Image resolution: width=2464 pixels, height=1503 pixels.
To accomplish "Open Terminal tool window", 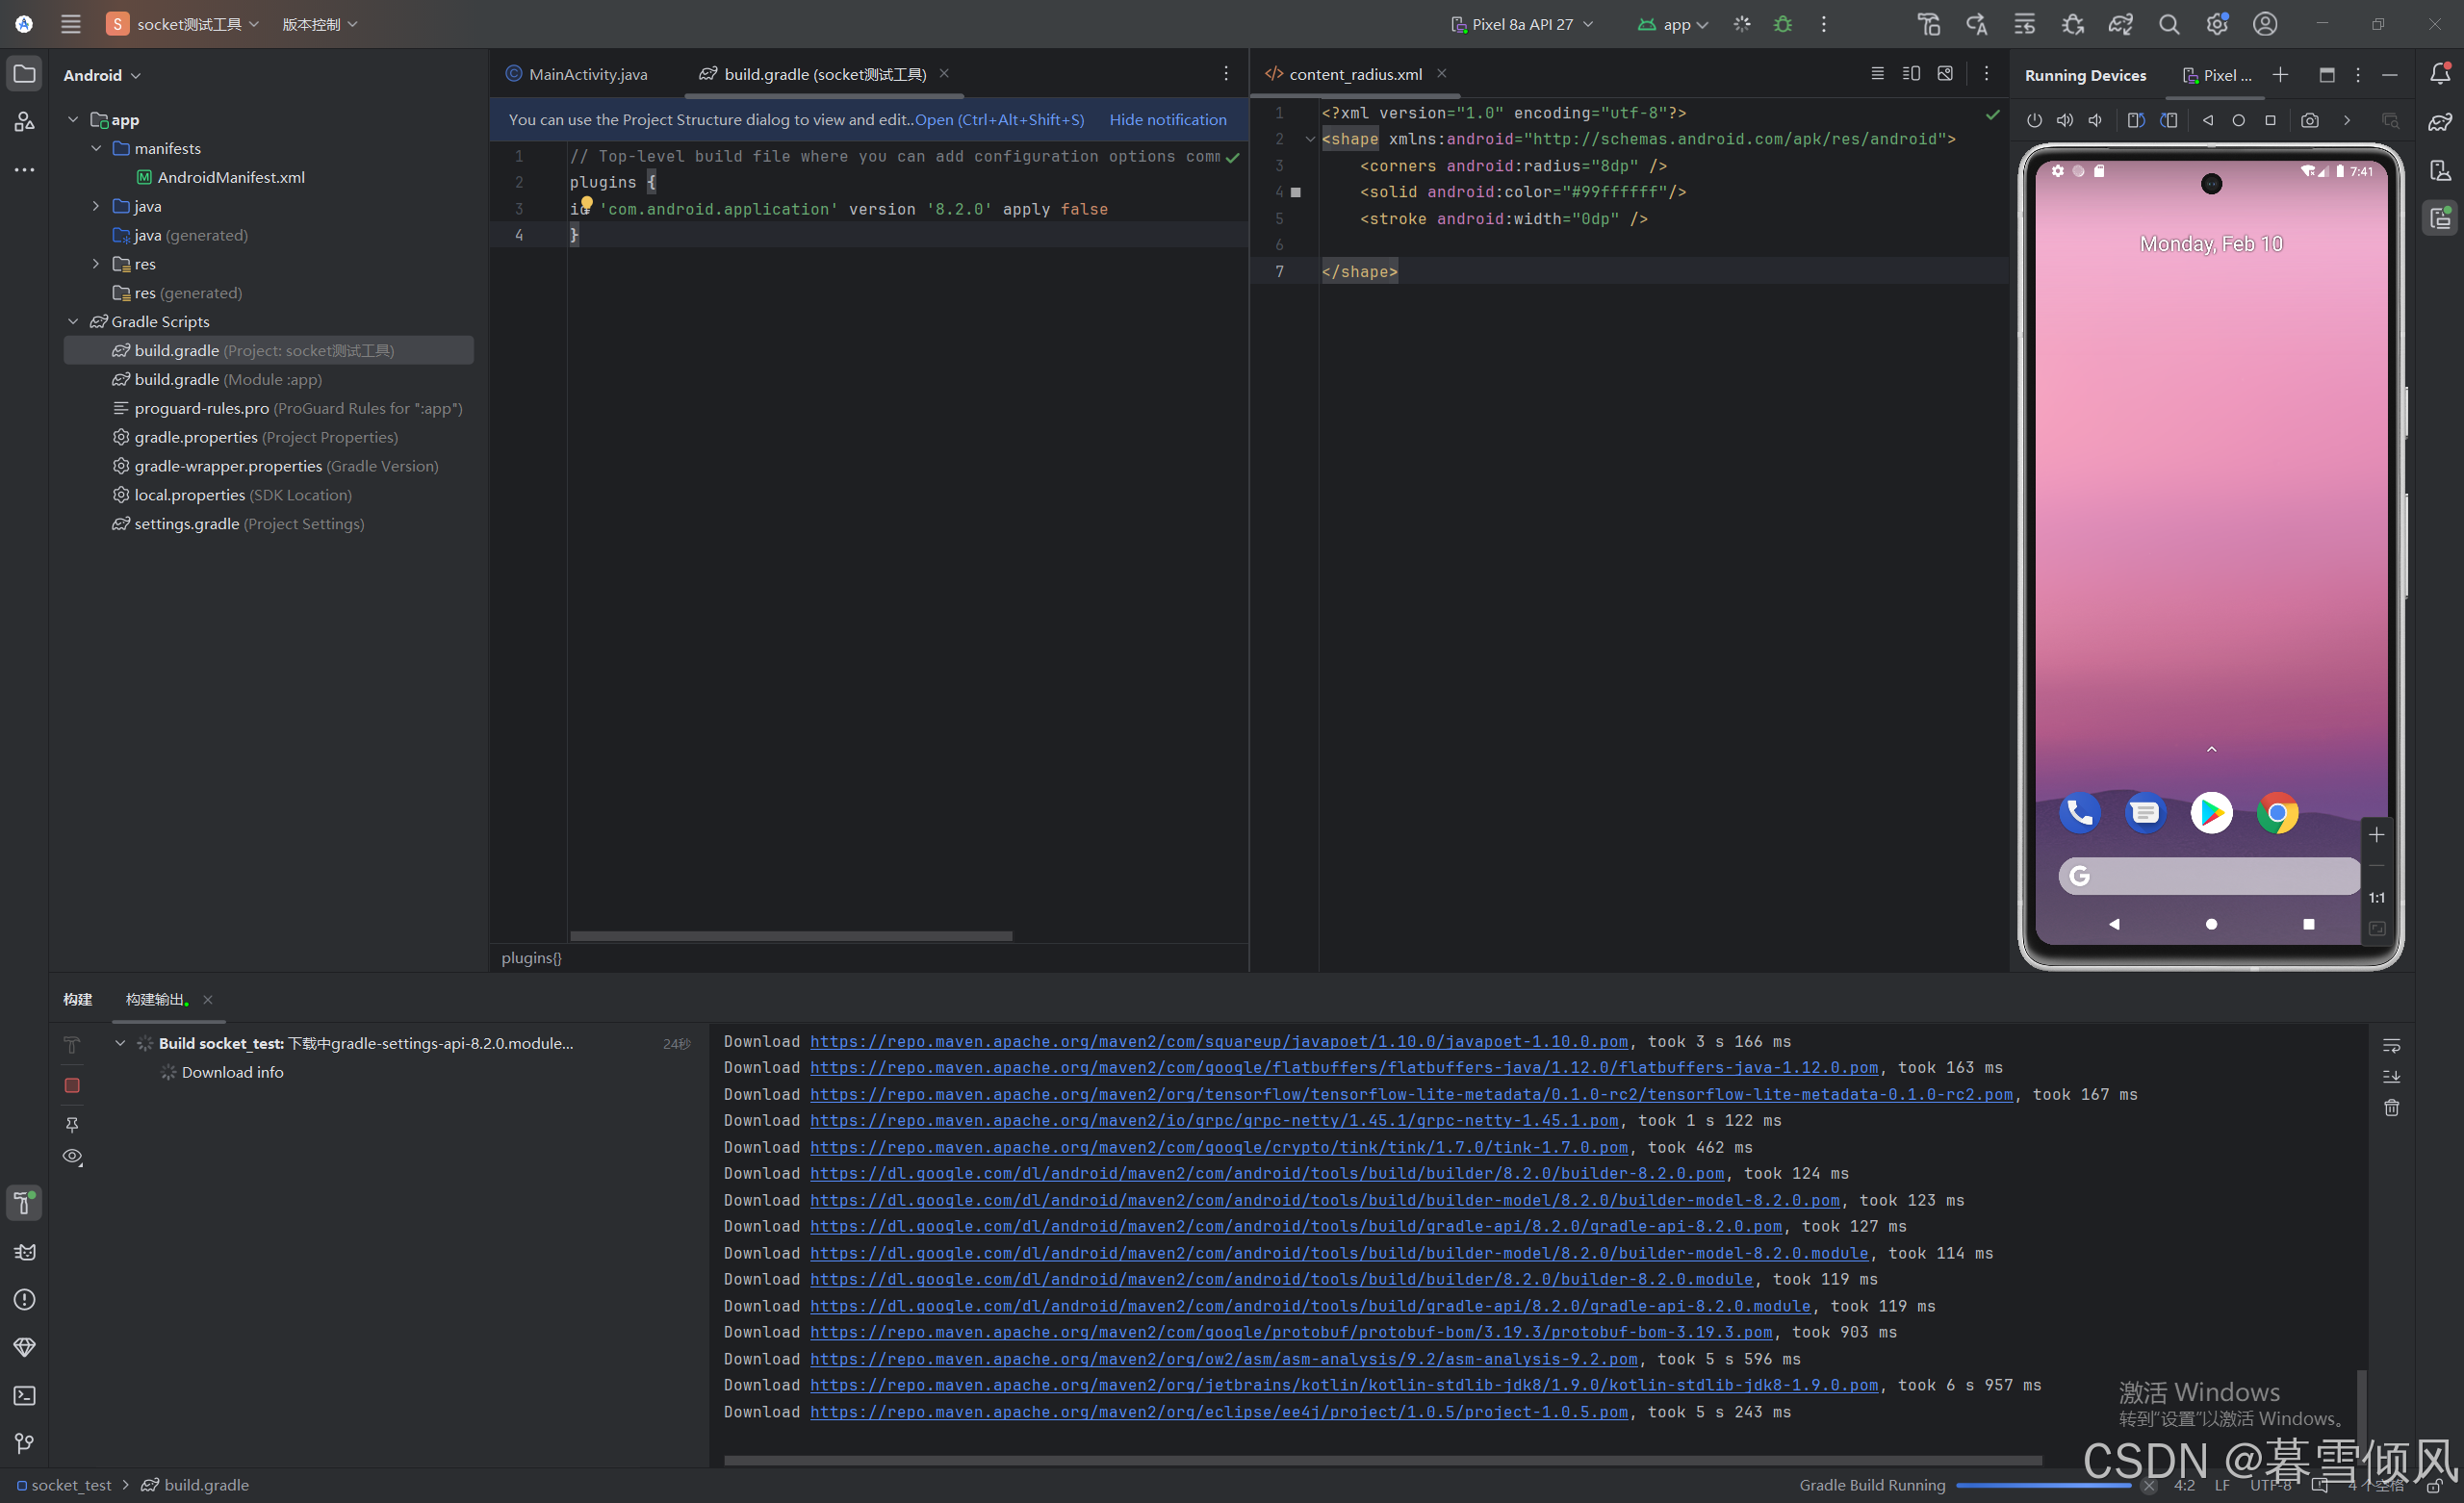I will coord(24,1395).
